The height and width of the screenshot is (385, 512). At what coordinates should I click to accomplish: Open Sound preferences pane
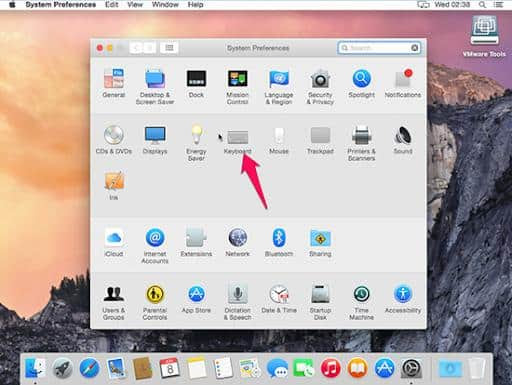403,140
